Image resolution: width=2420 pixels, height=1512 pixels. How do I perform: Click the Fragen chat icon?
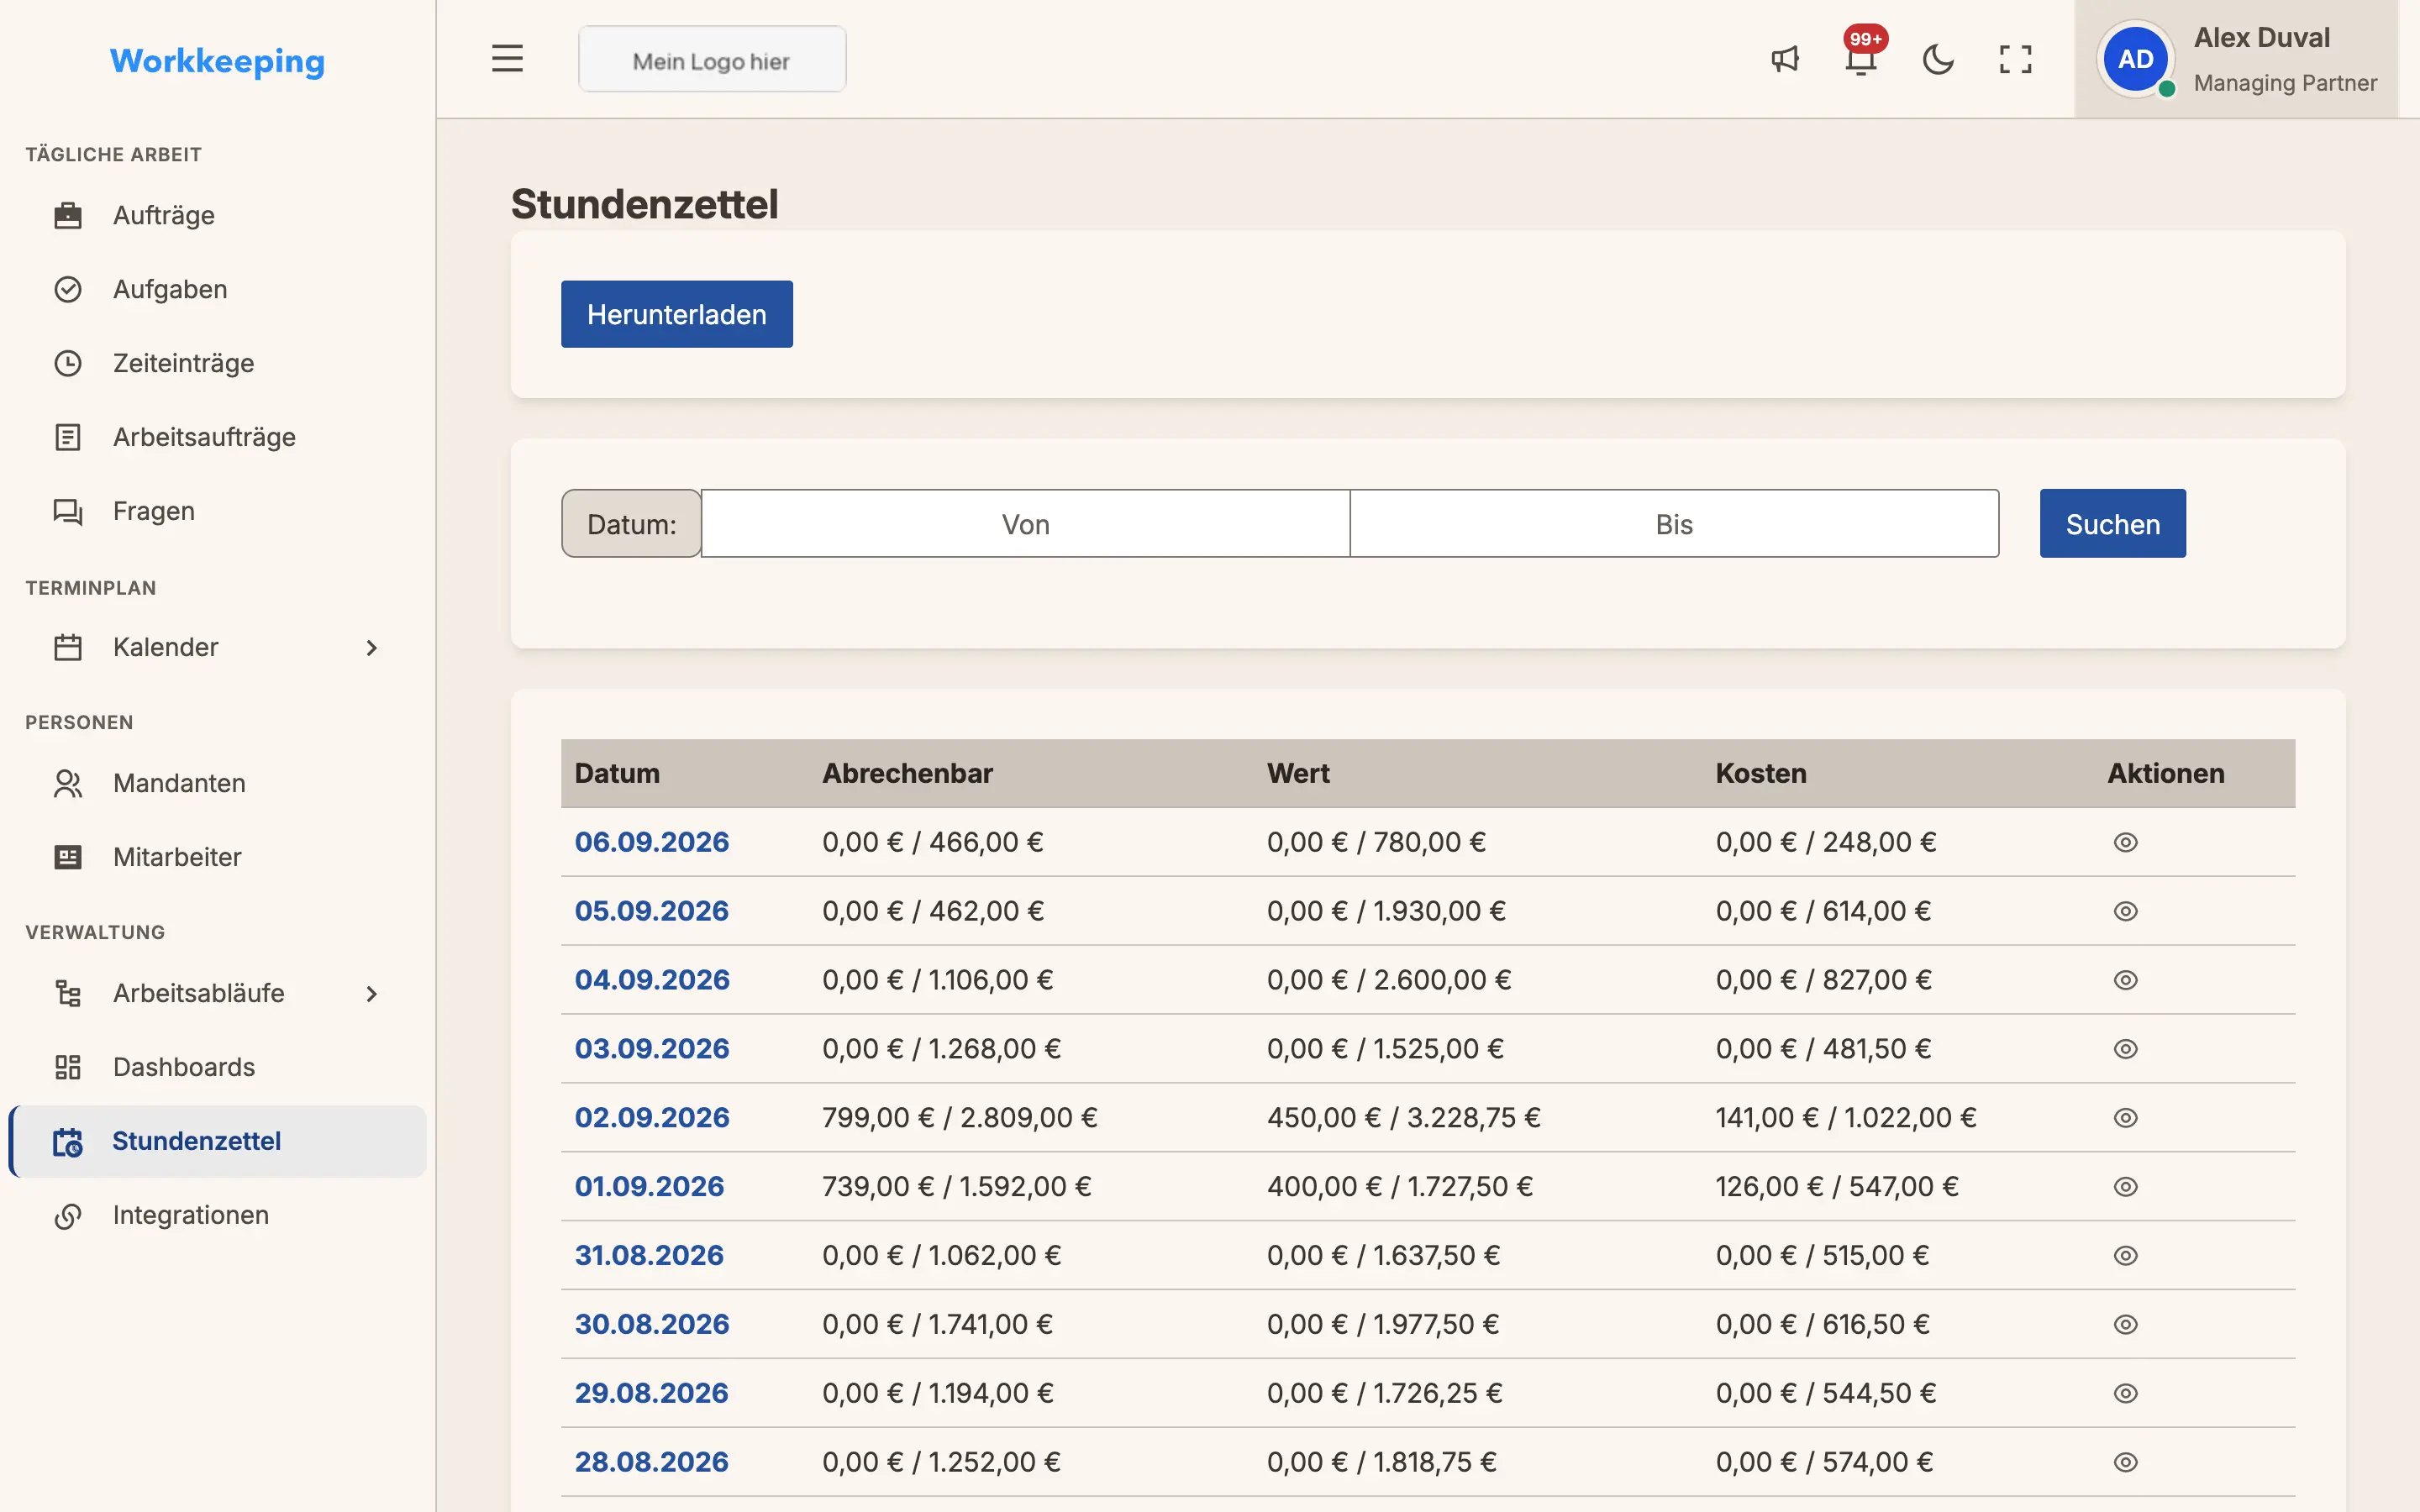click(x=68, y=511)
